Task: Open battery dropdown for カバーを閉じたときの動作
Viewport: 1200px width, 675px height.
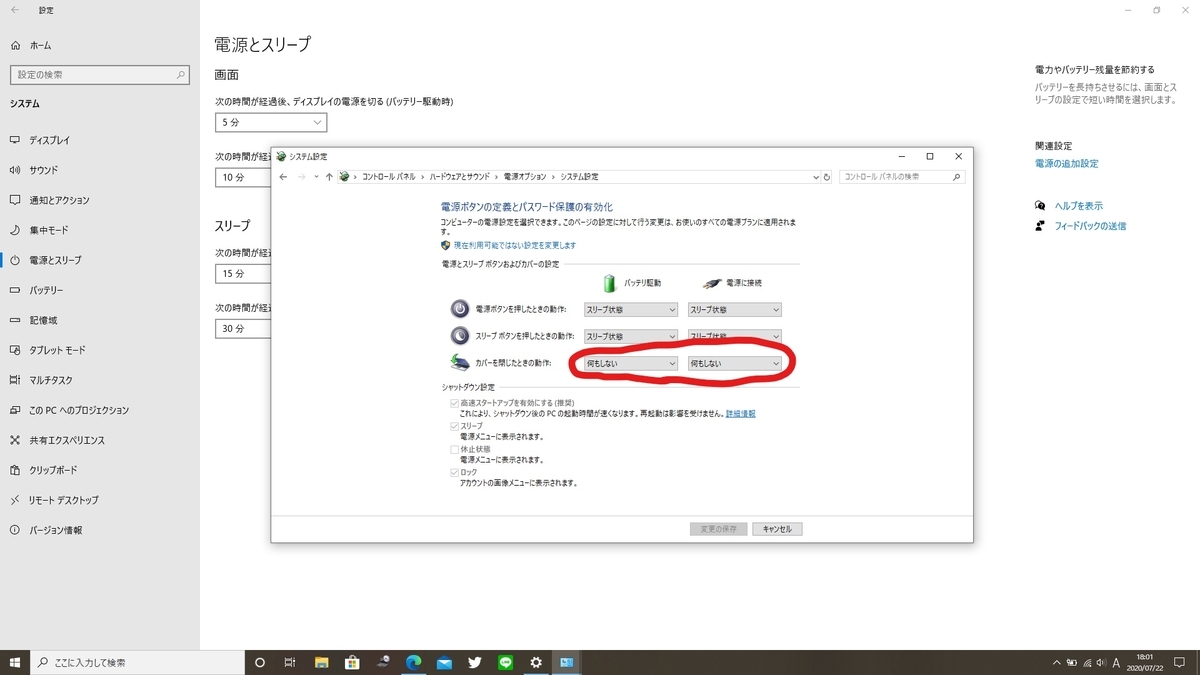Action: (630, 364)
